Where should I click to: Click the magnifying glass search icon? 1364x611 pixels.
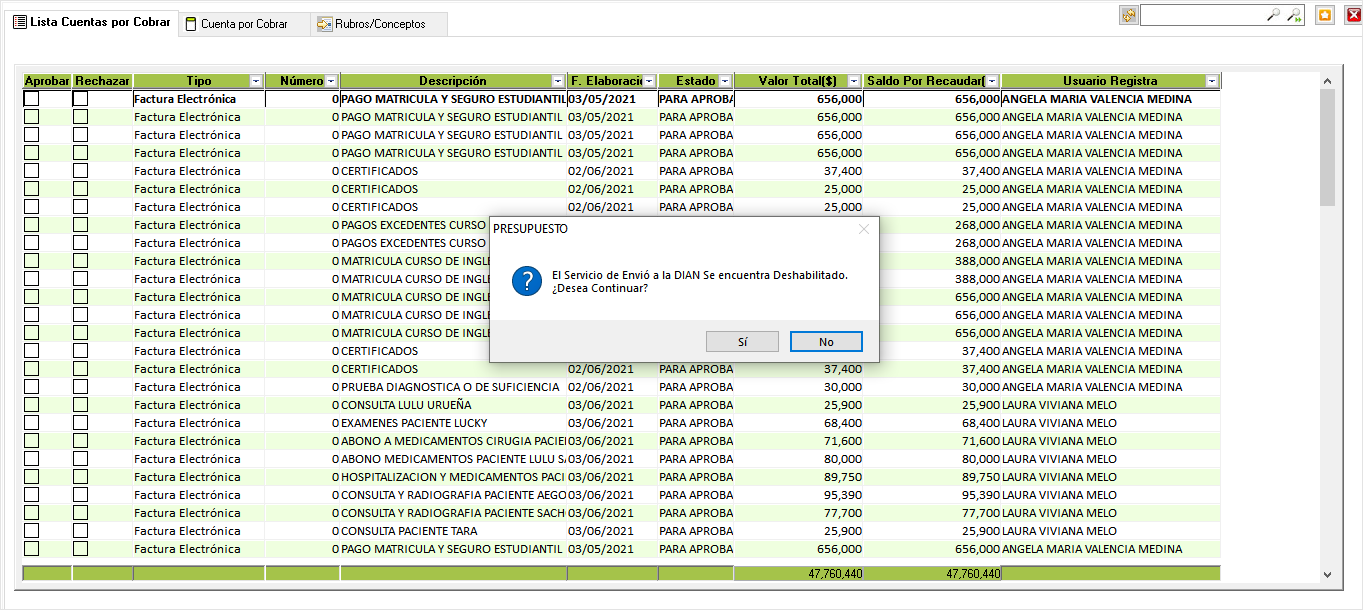1273,15
